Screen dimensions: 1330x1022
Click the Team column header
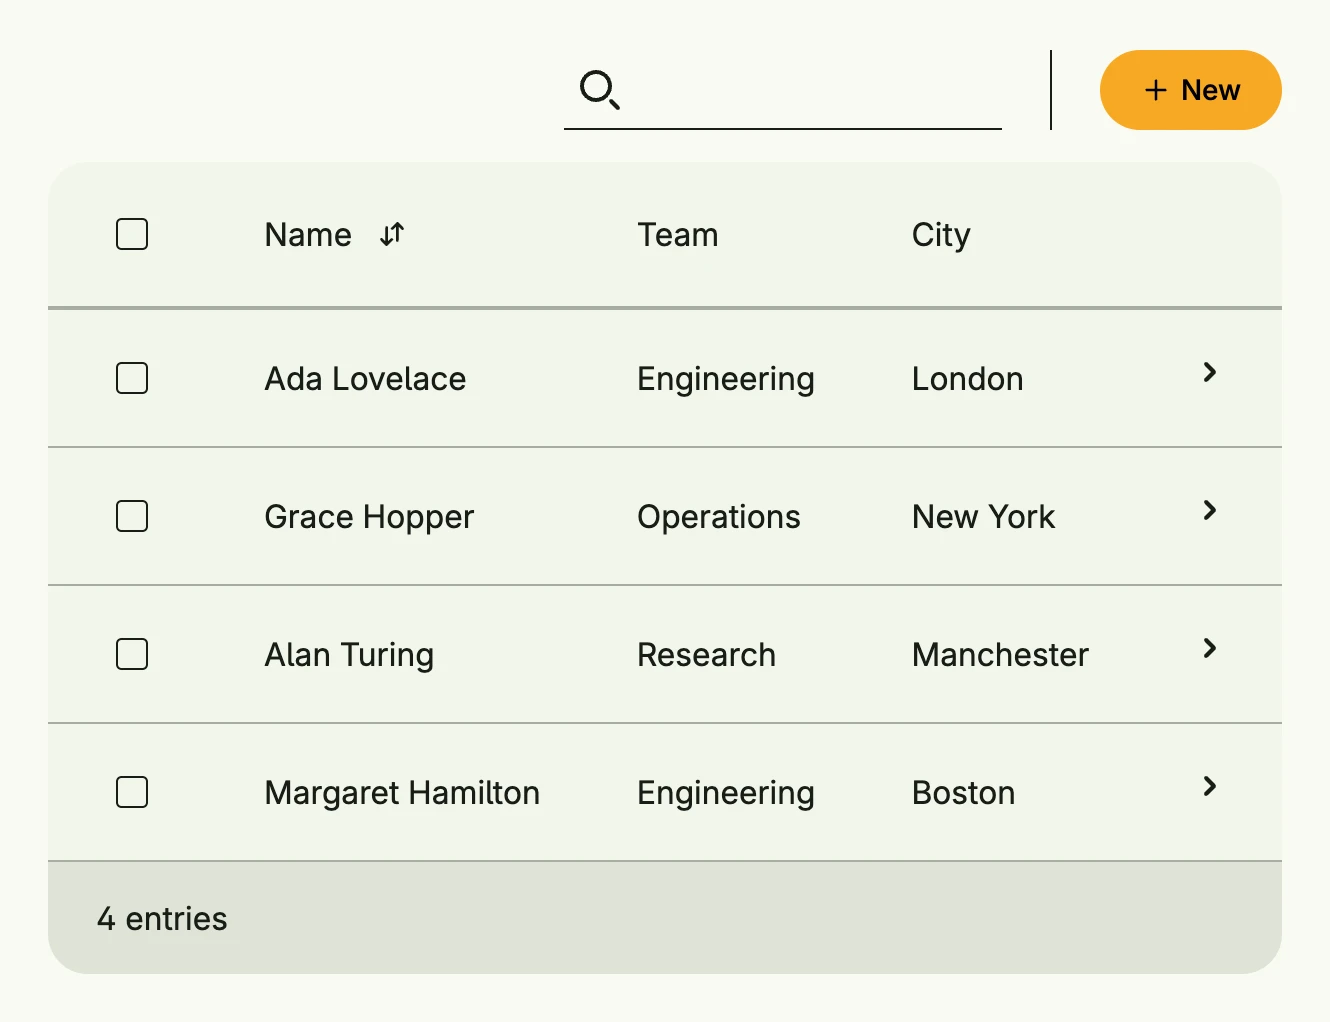[678, 235]
